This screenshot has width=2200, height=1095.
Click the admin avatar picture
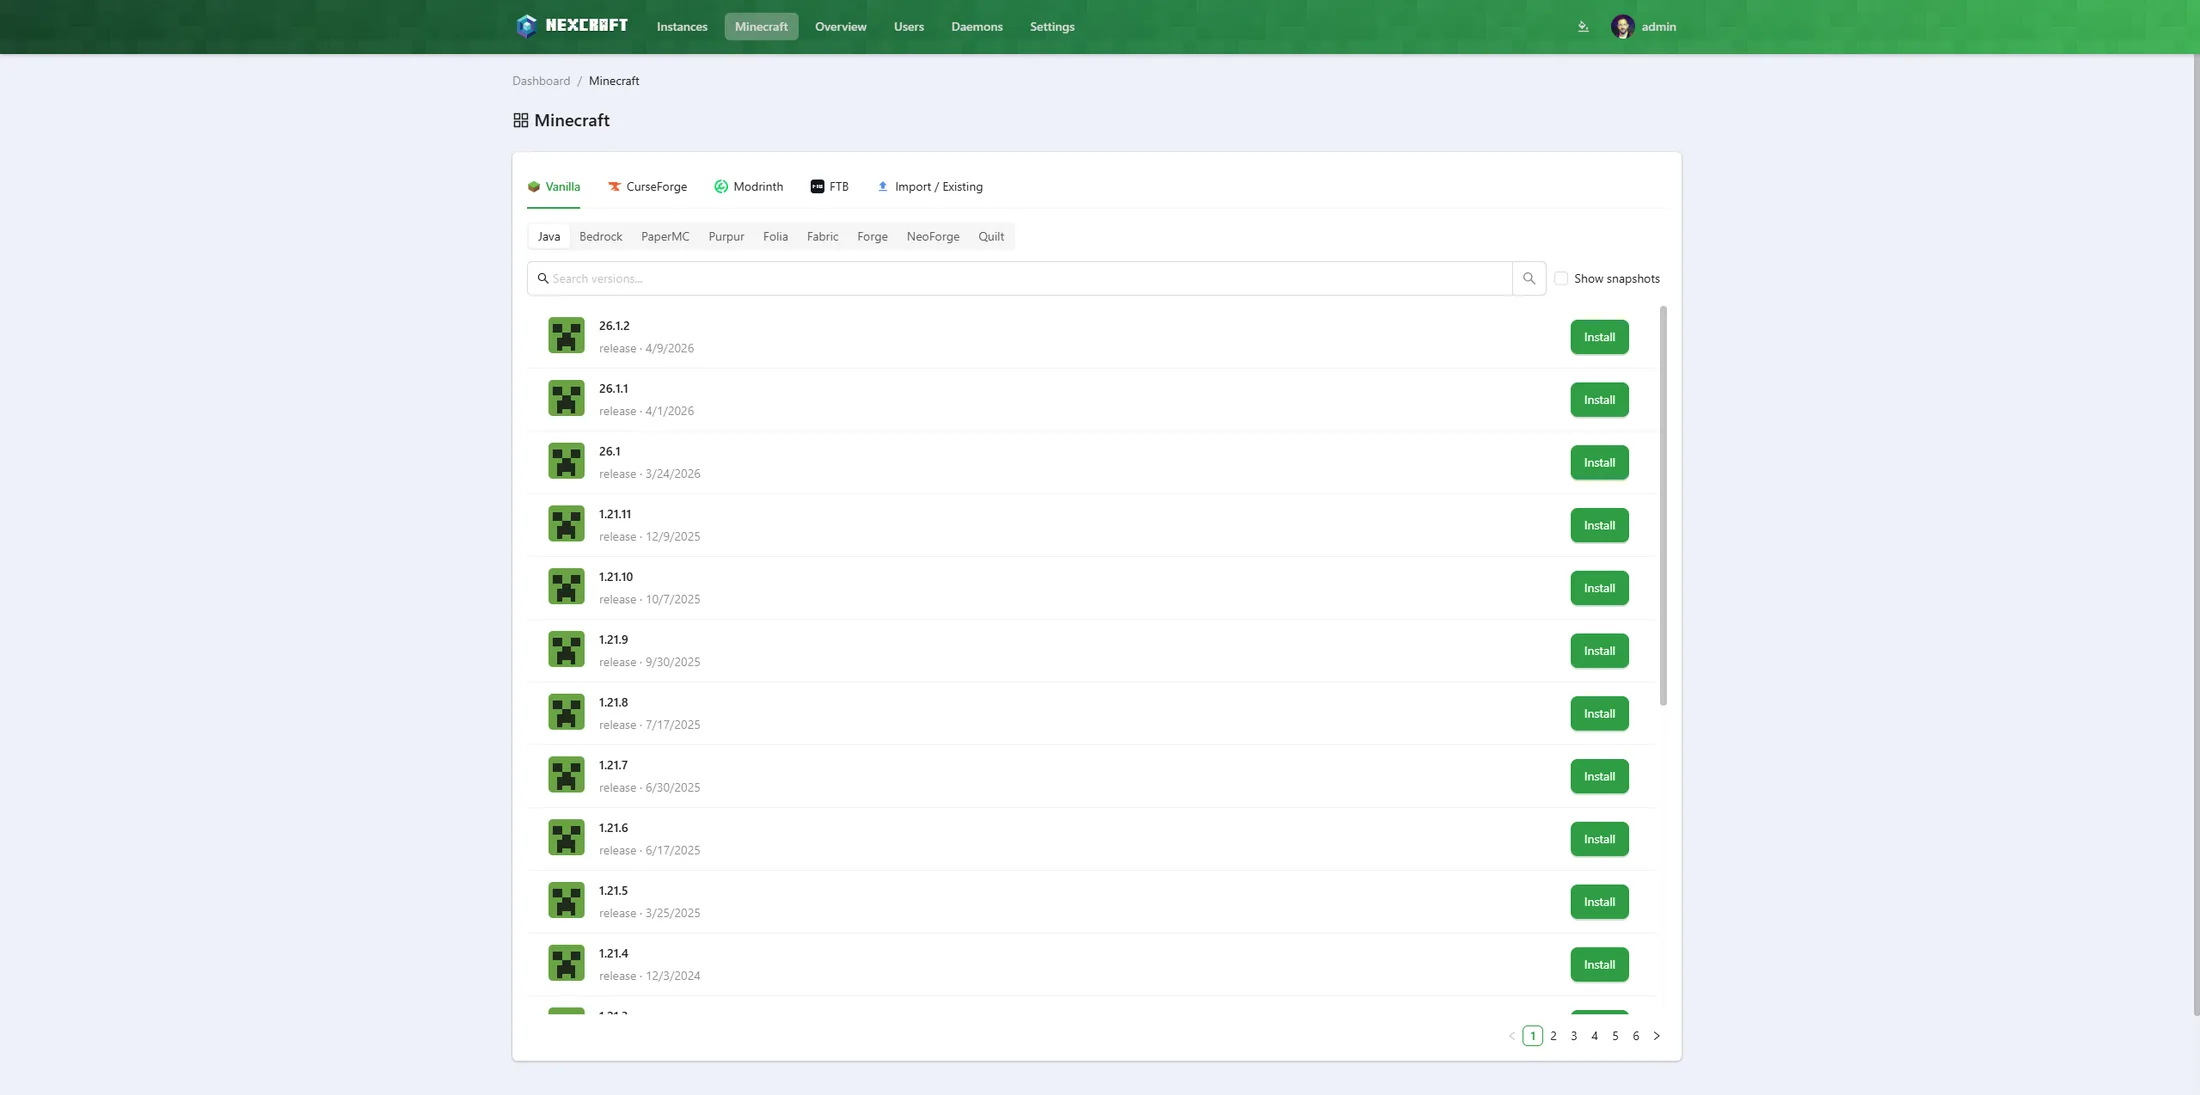click(x=1622, y=27)
